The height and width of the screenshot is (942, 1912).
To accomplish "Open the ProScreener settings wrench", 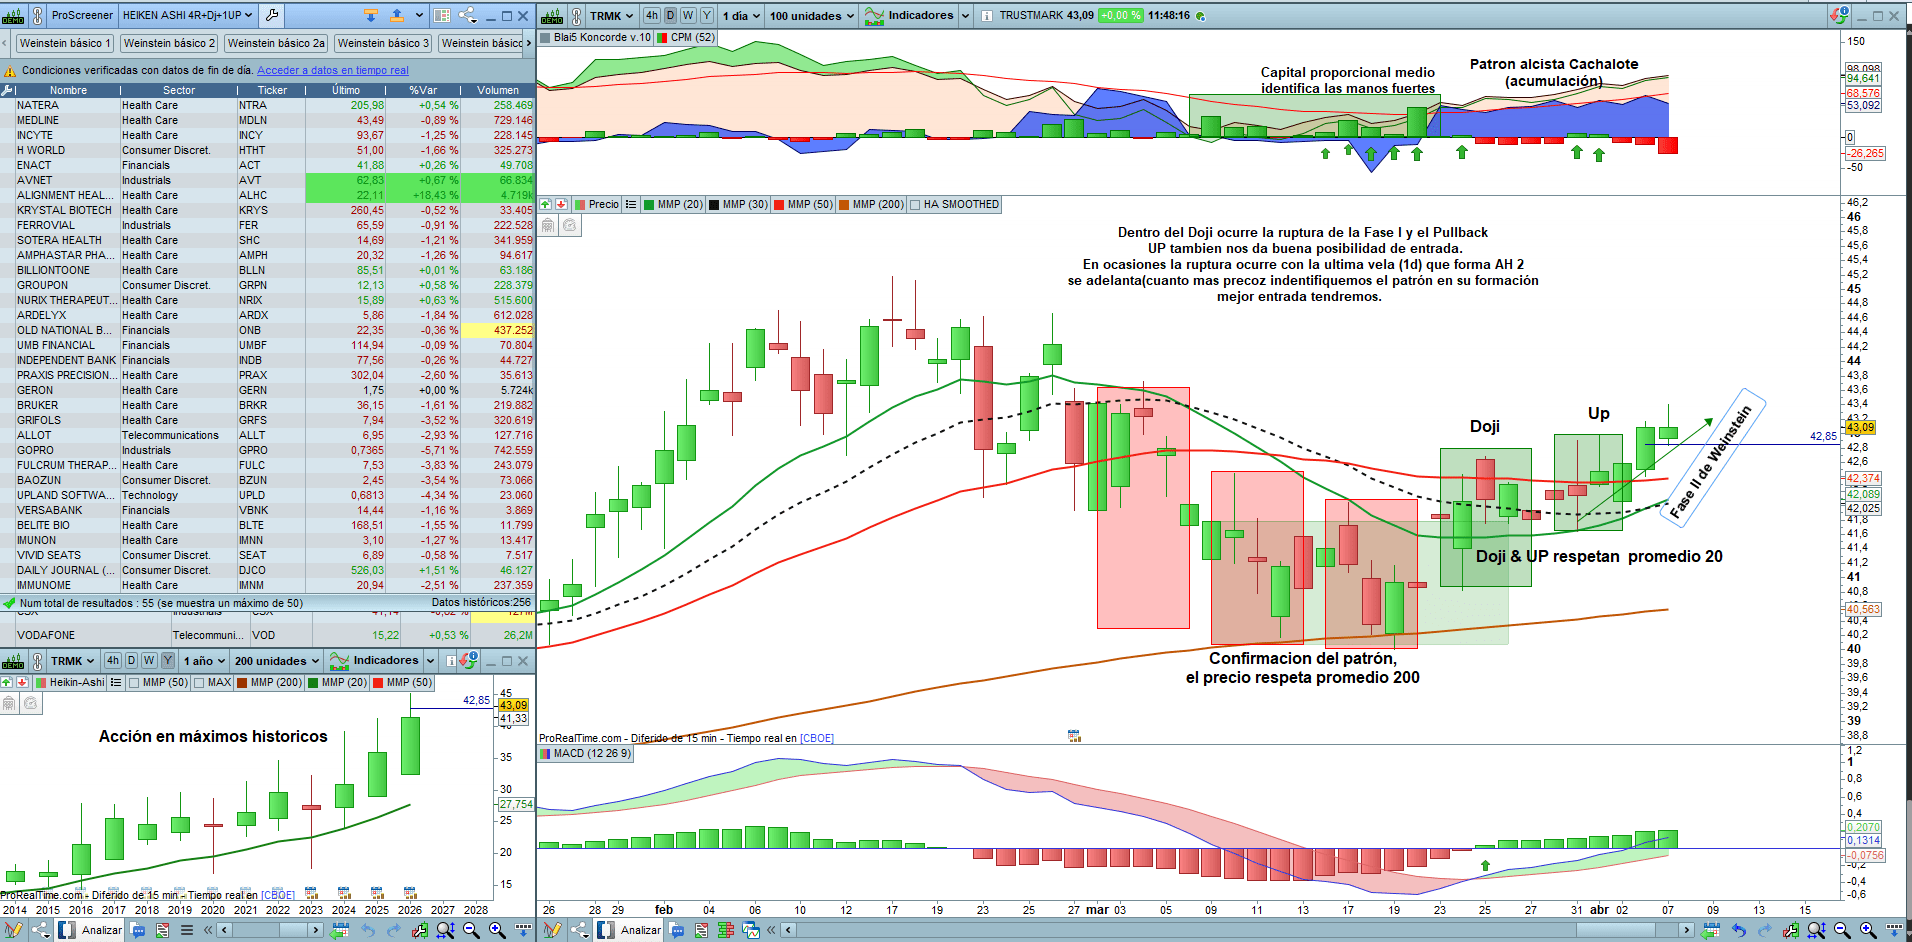I will (x=272, y=15).
